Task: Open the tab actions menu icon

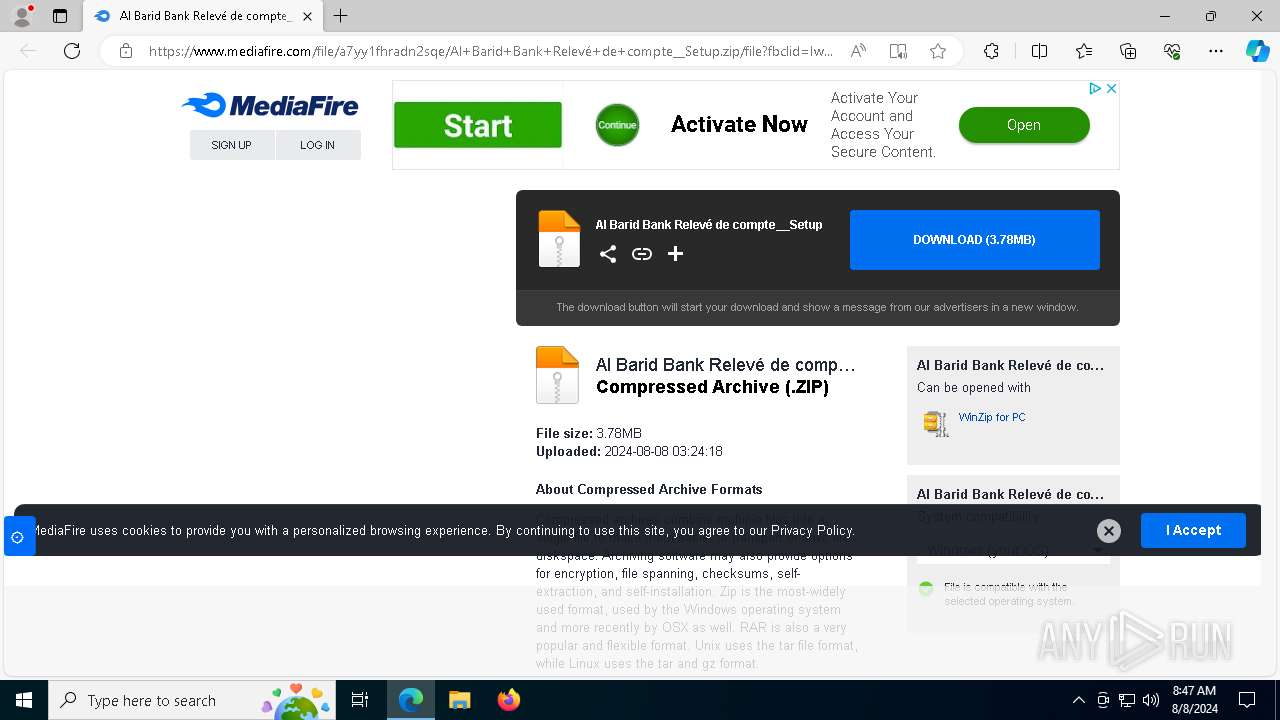Action: 60,16
